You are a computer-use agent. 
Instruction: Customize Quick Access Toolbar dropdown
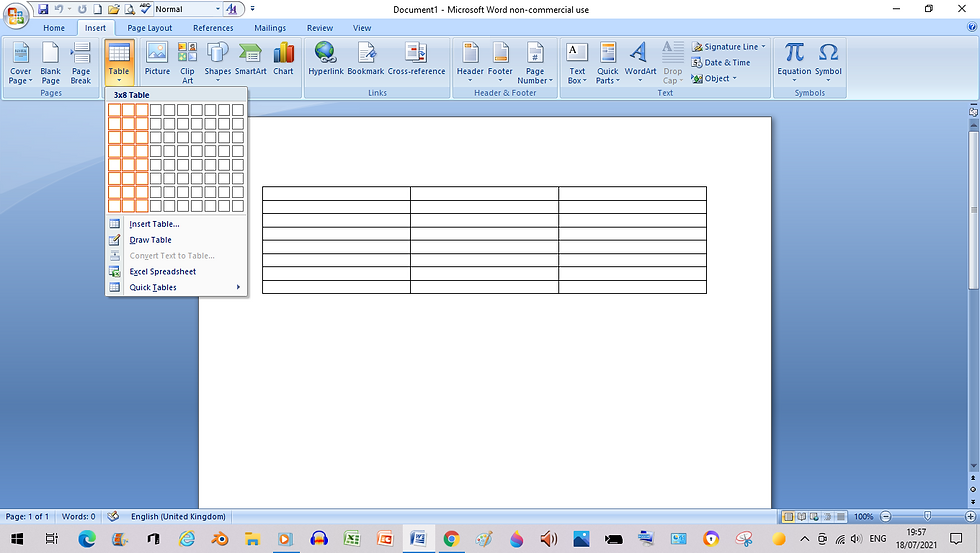(x=252, y=9)
